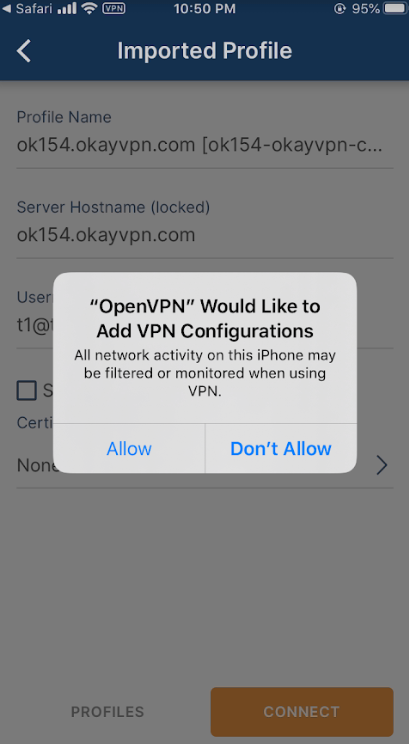The image size is (409, 744).
Task: Return to Safari via back indicator
Action: (x=25, y=8)
